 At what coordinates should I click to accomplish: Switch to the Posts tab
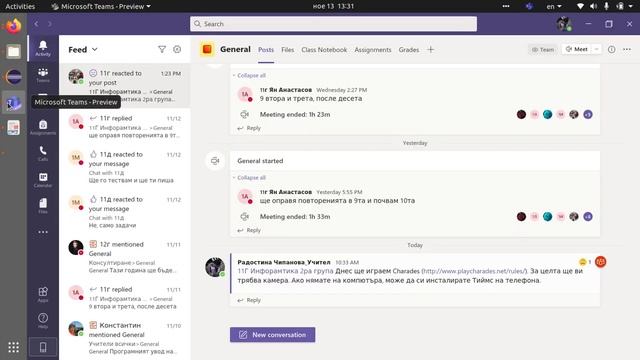click(266, 50)
